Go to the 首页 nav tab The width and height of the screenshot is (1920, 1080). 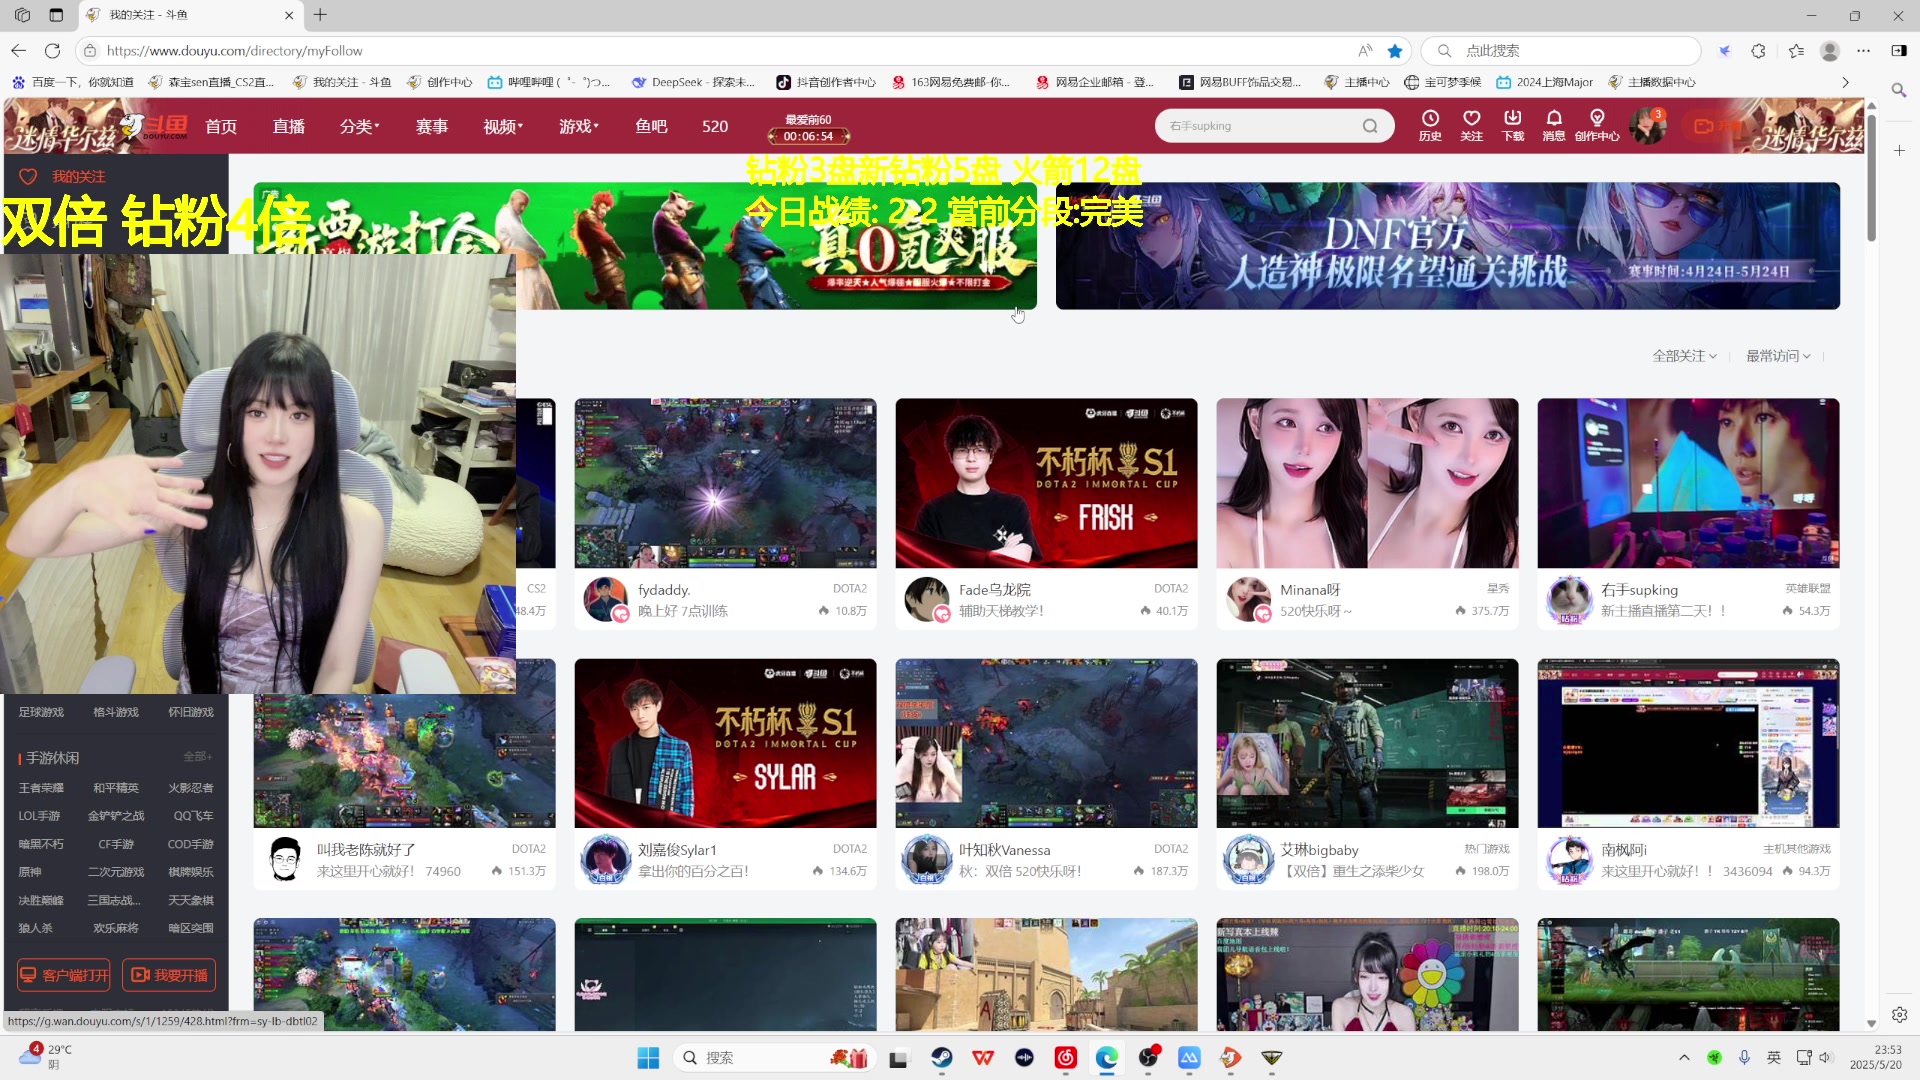point(221,126)
